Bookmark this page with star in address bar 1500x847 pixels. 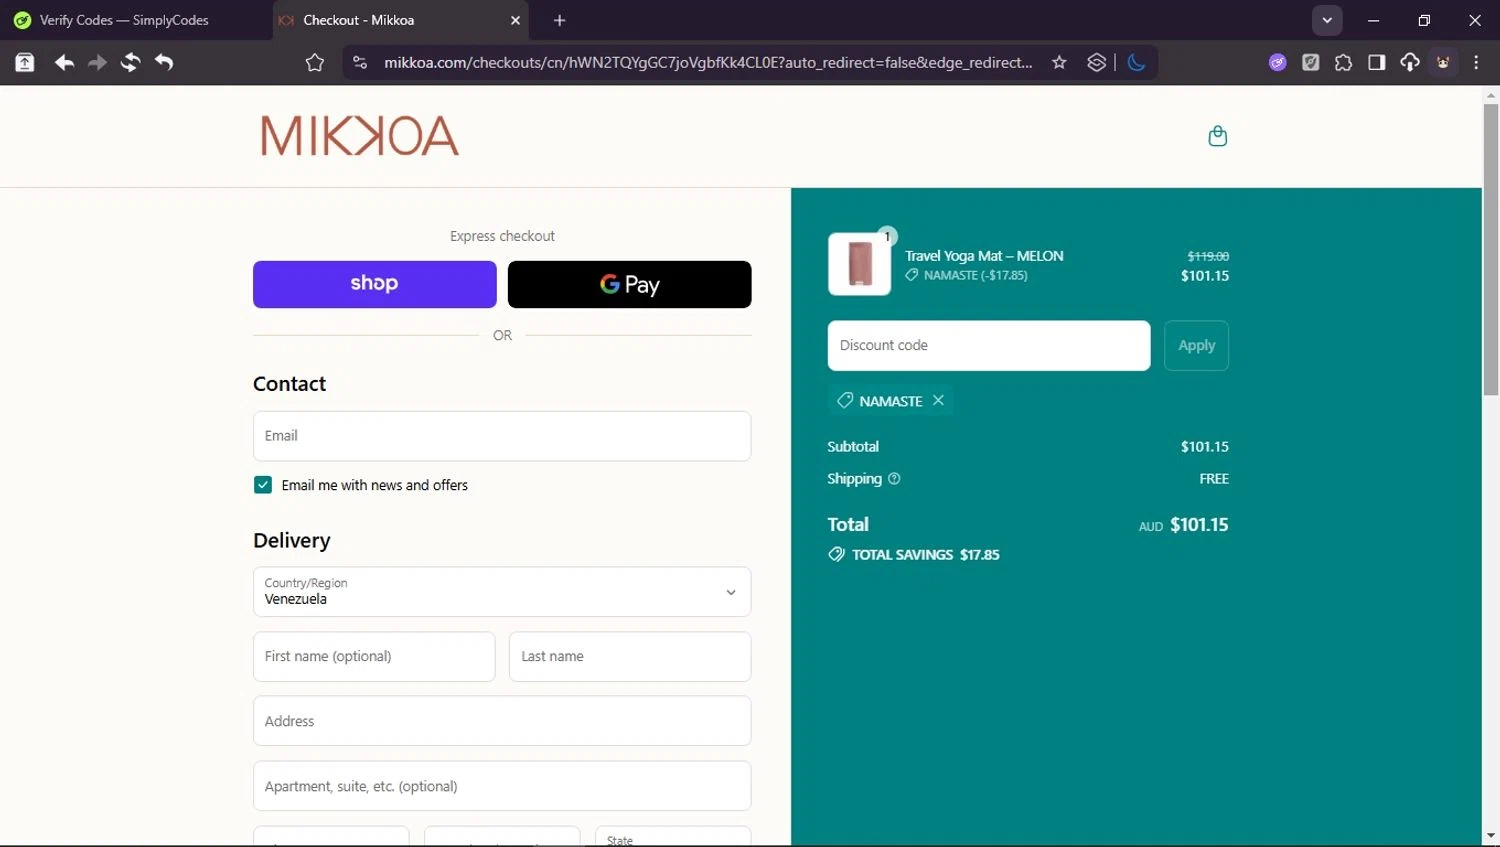(x=1059, y=63)
